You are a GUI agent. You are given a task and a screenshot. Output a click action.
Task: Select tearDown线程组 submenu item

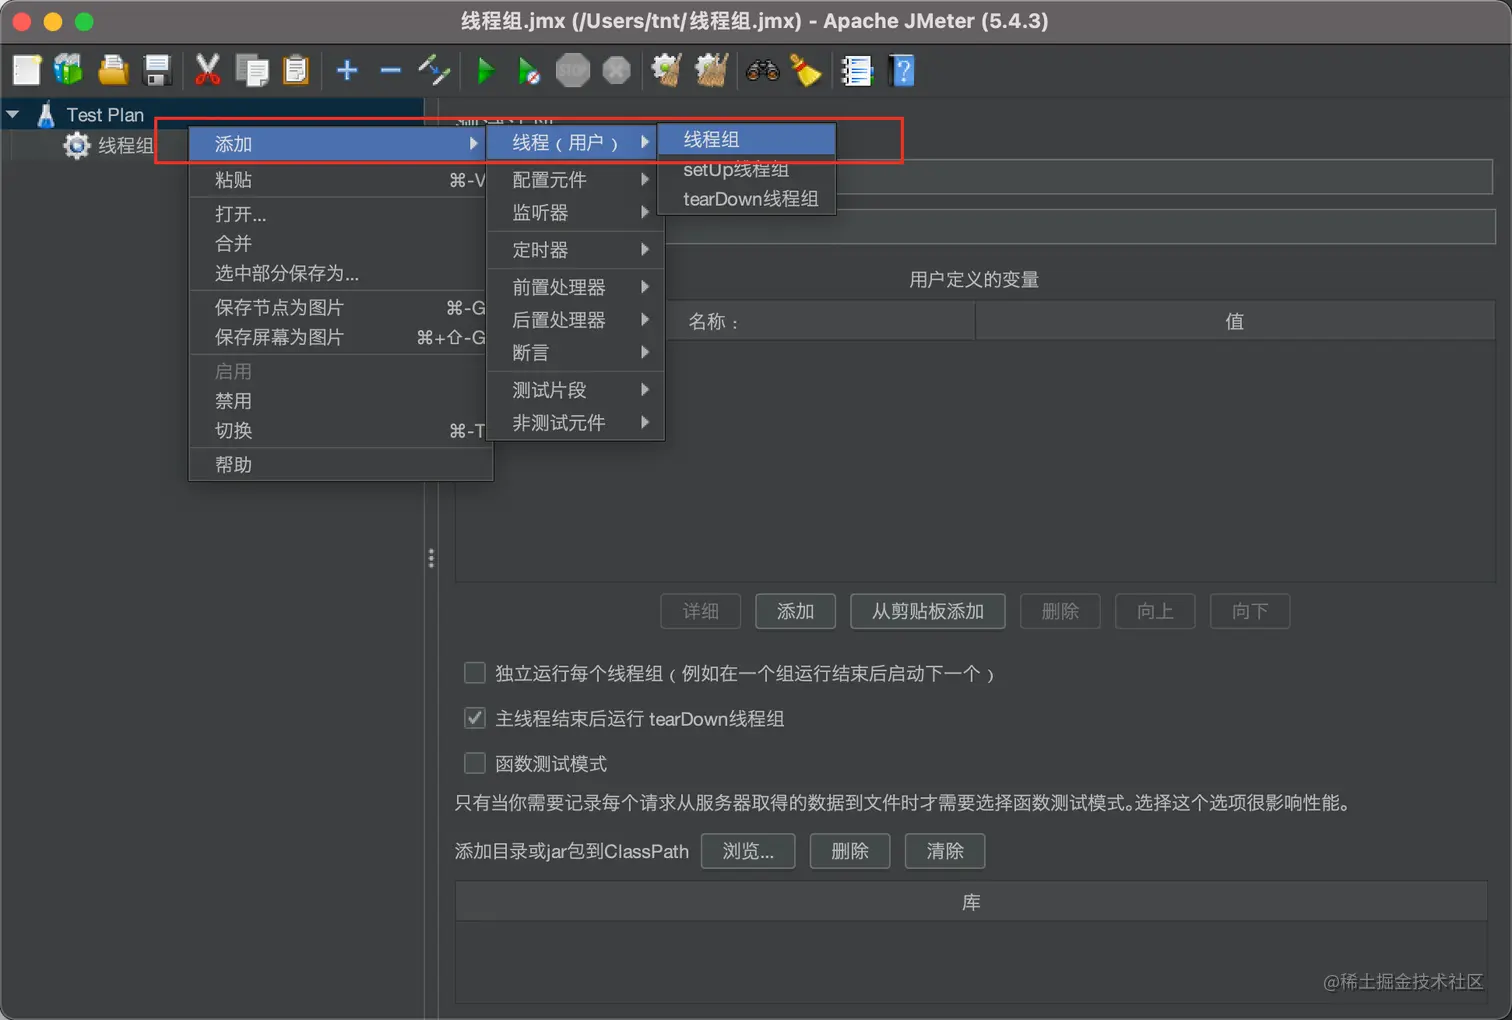click(746, 199)
